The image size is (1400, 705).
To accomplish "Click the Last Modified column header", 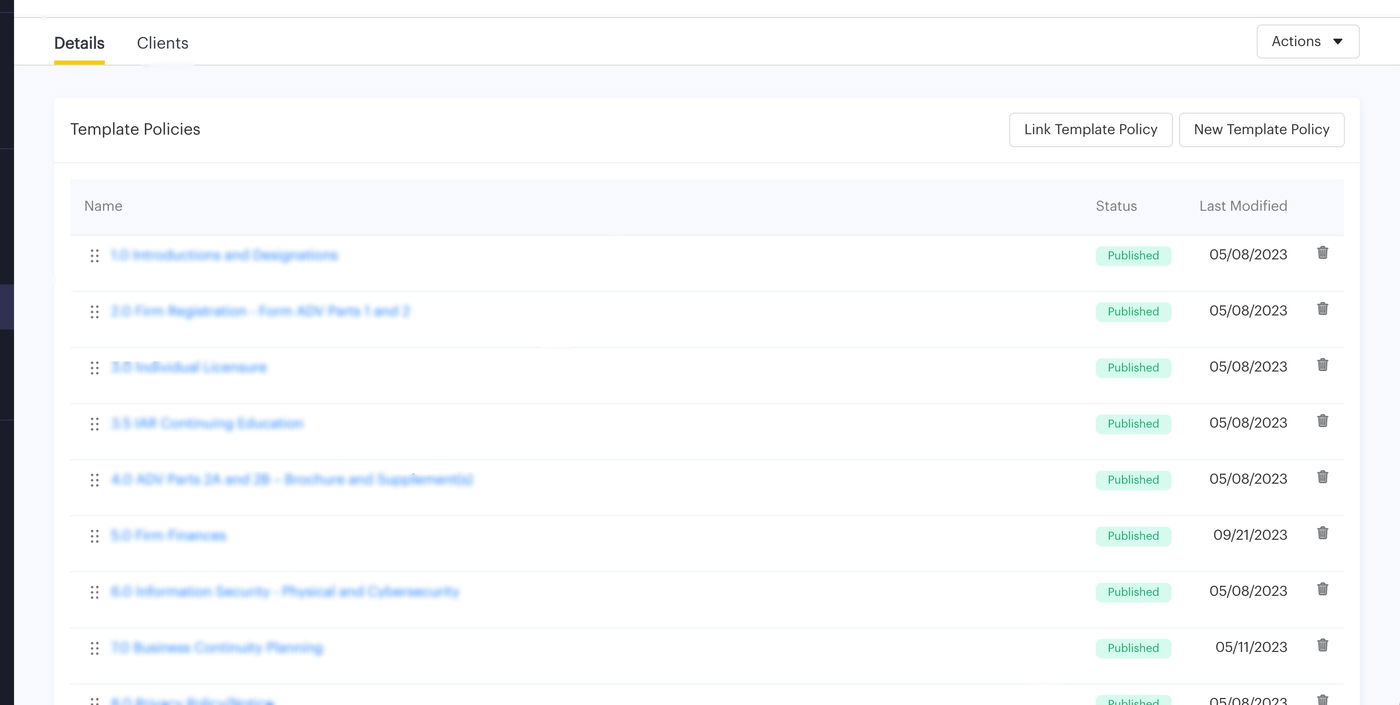I will click(1243, 206).
